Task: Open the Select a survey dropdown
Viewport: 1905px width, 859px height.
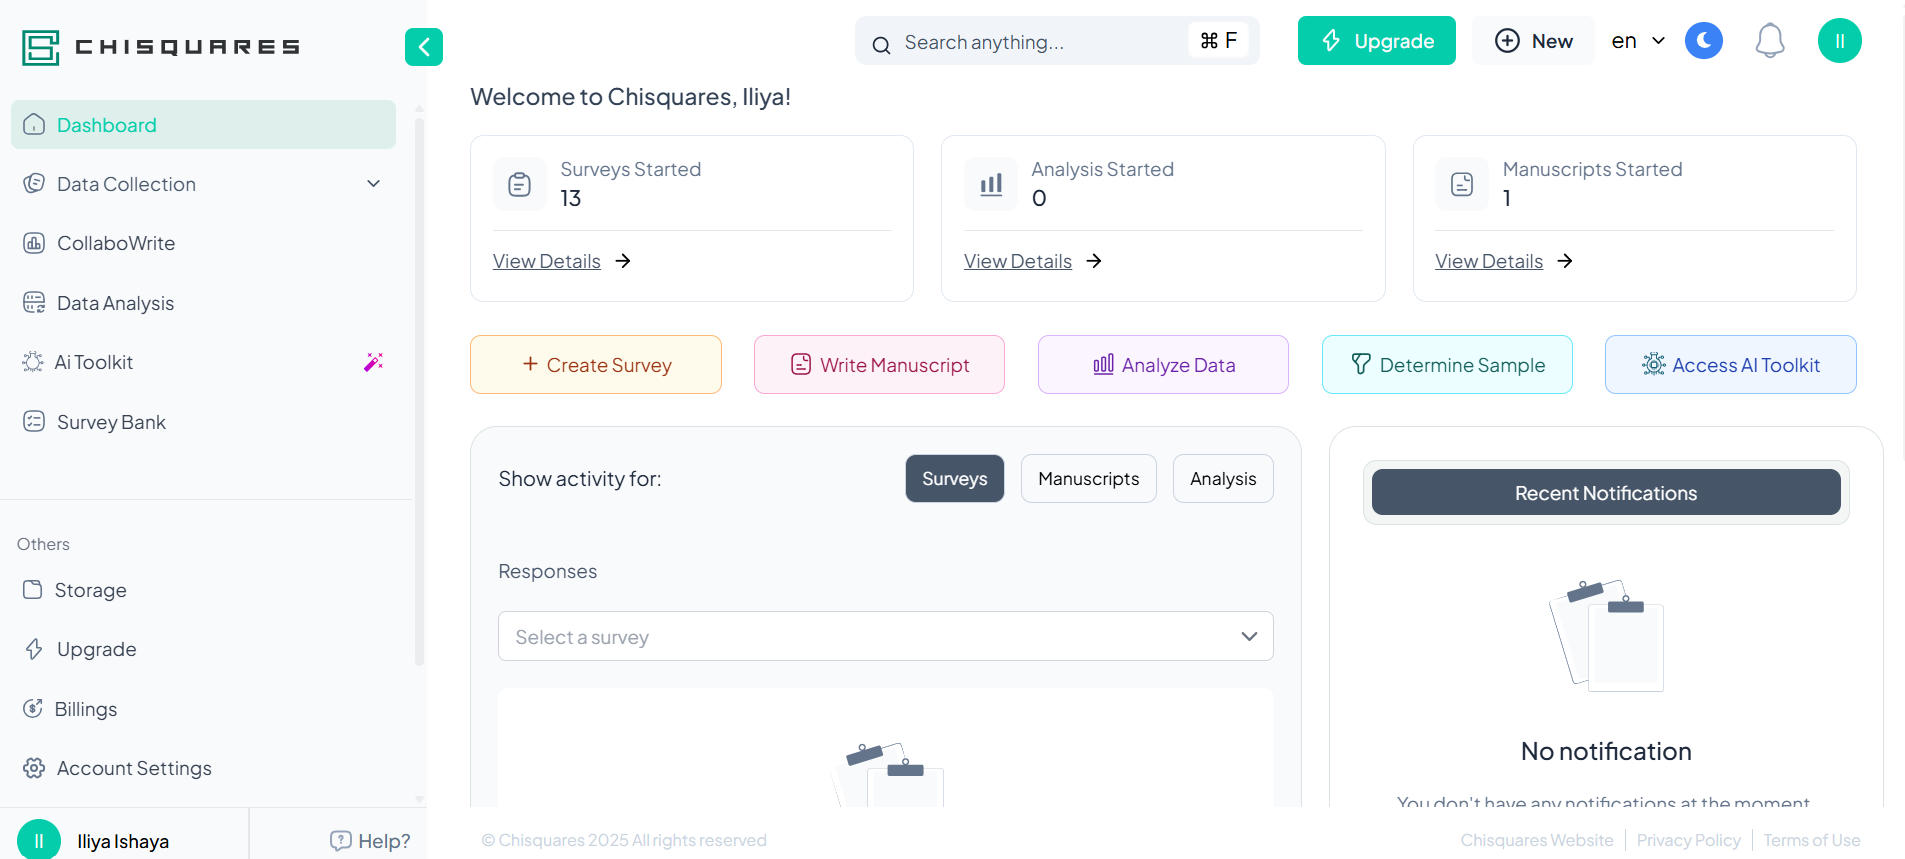Action: [886, 636]
